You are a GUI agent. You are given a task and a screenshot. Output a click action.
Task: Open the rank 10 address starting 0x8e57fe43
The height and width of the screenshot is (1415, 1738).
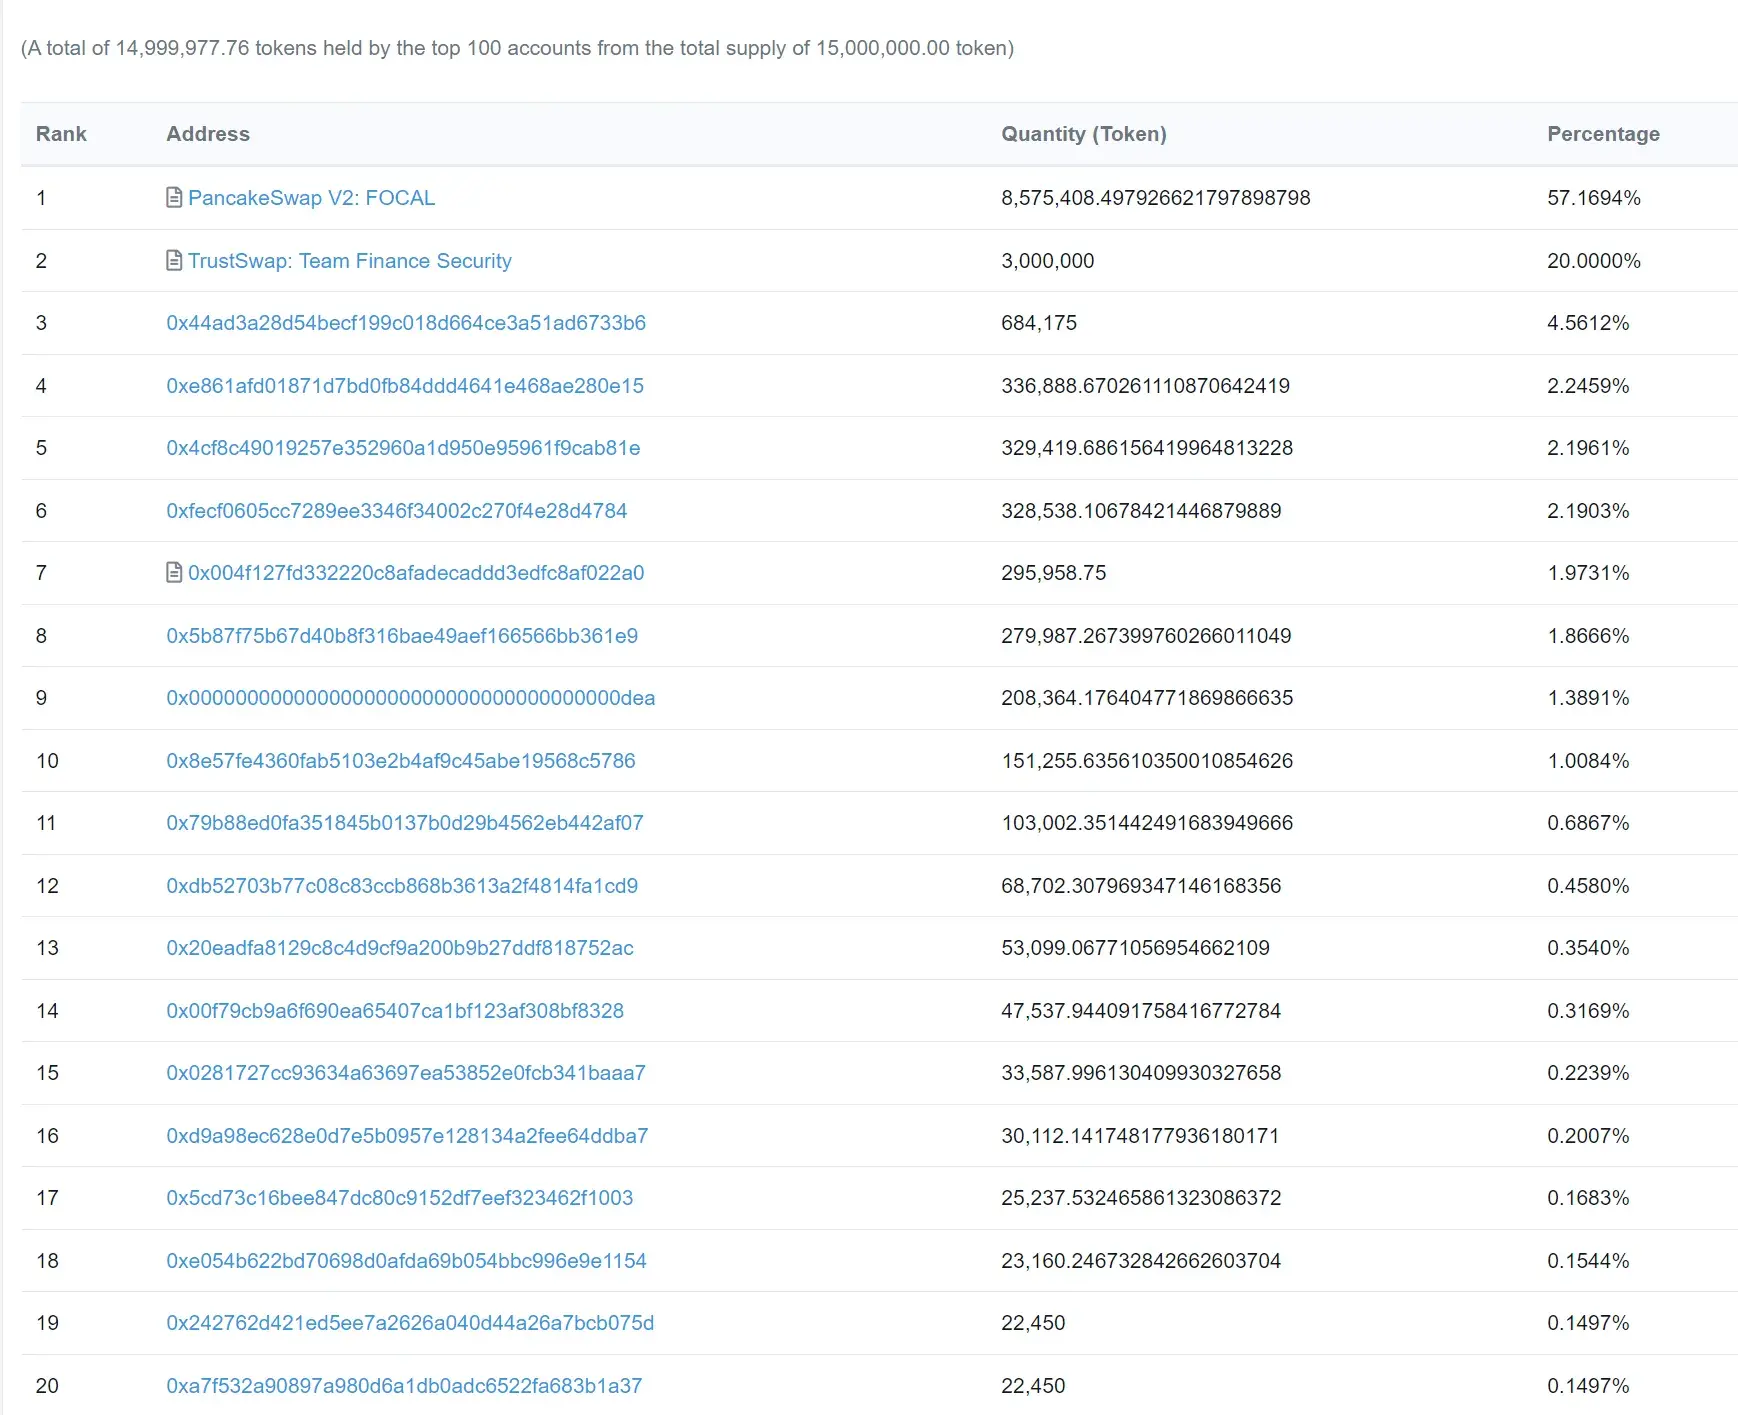(x=401, y=761)
